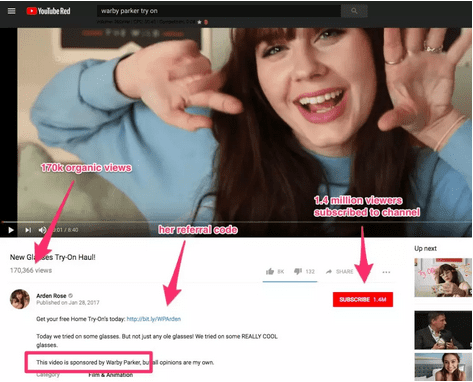
Task: Open the hamburger guide menu
Action: [x=12, y=11]
